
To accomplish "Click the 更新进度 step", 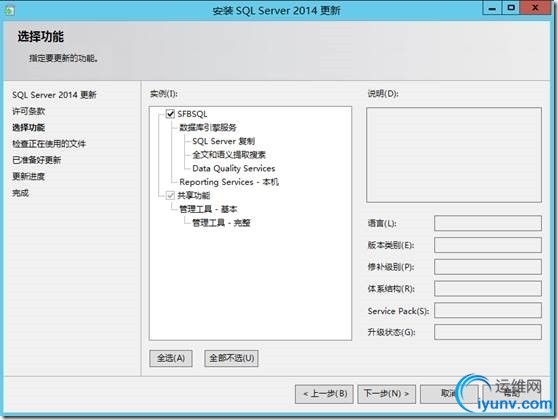I will pos(28,177).
